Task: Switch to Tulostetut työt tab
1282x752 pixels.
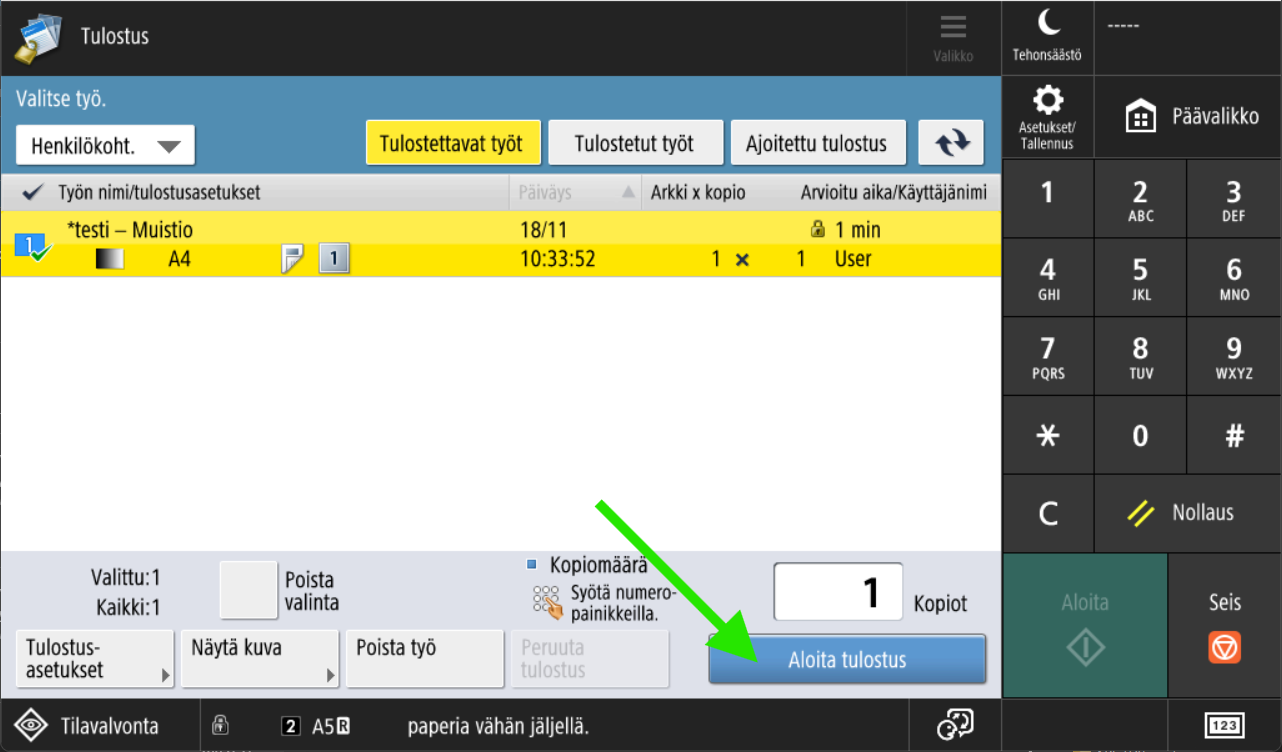Action: coord(634,143)
